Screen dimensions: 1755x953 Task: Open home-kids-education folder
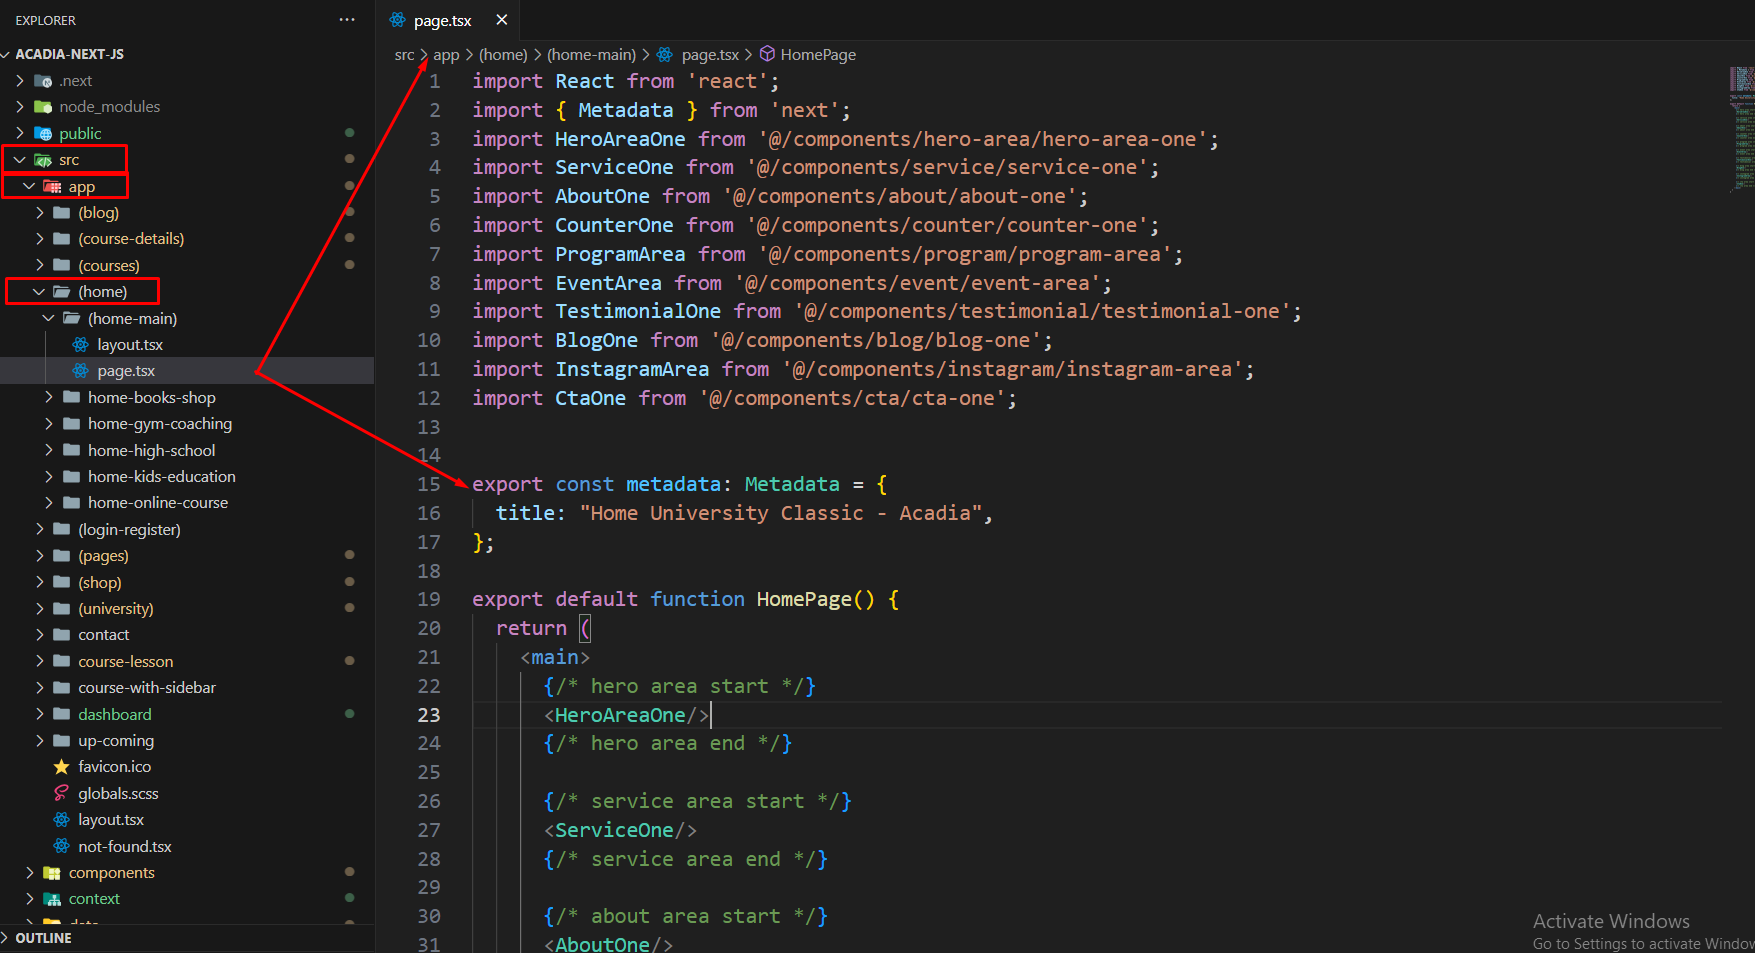pos(162,477)
